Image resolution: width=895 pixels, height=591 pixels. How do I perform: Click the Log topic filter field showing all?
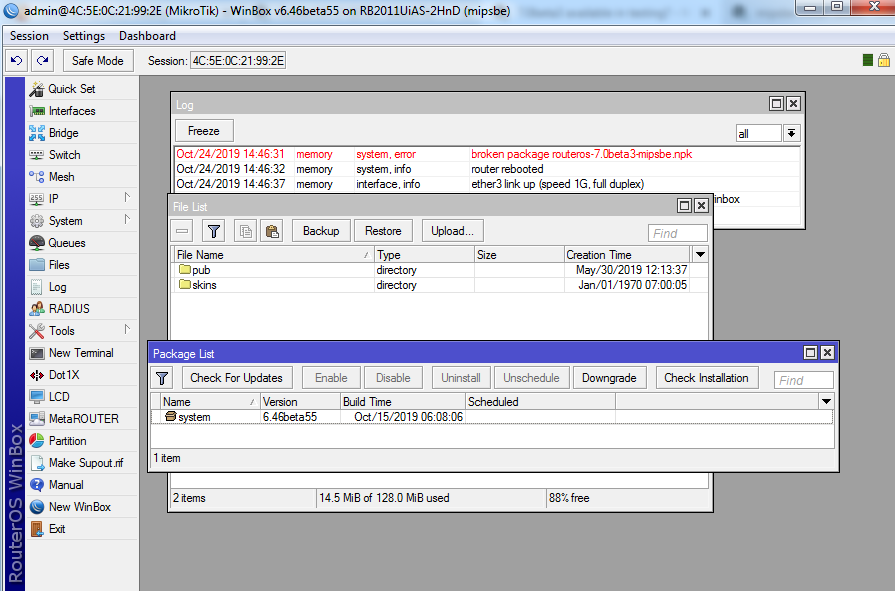(759, 134)
